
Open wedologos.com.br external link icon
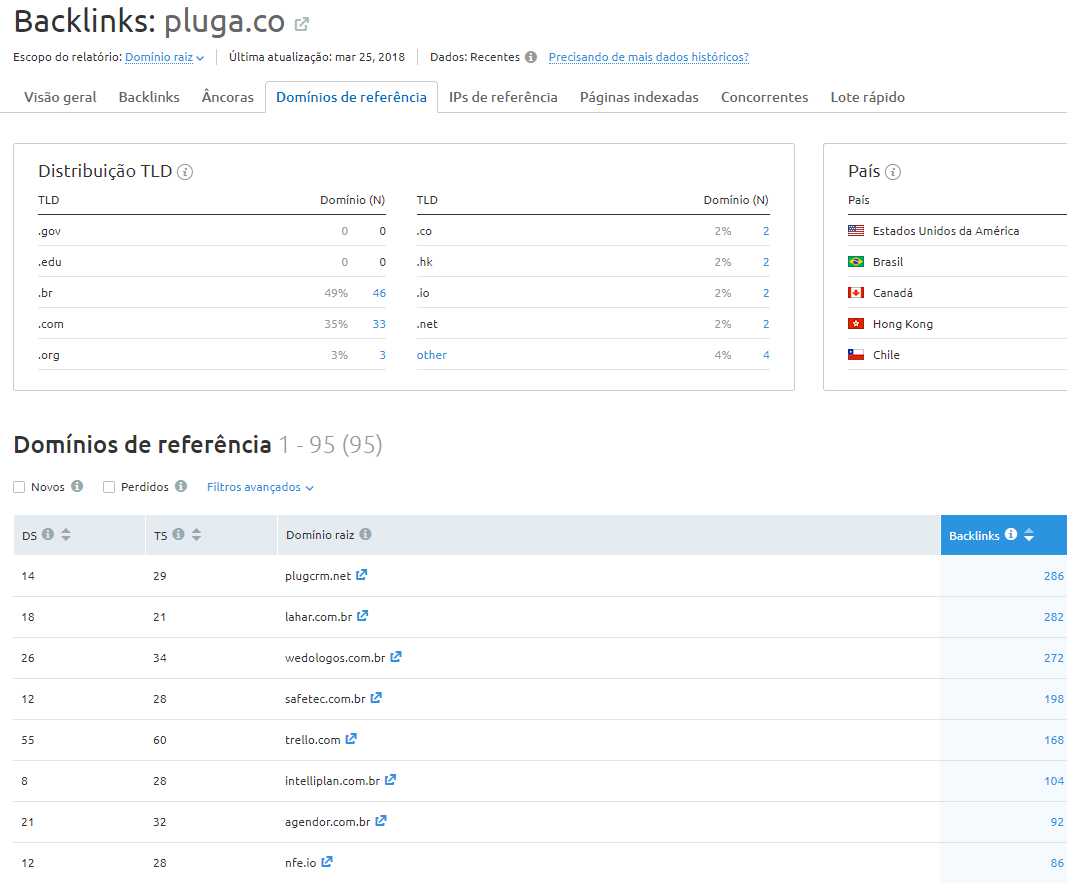pyautogui.click(x=396, y=656)
